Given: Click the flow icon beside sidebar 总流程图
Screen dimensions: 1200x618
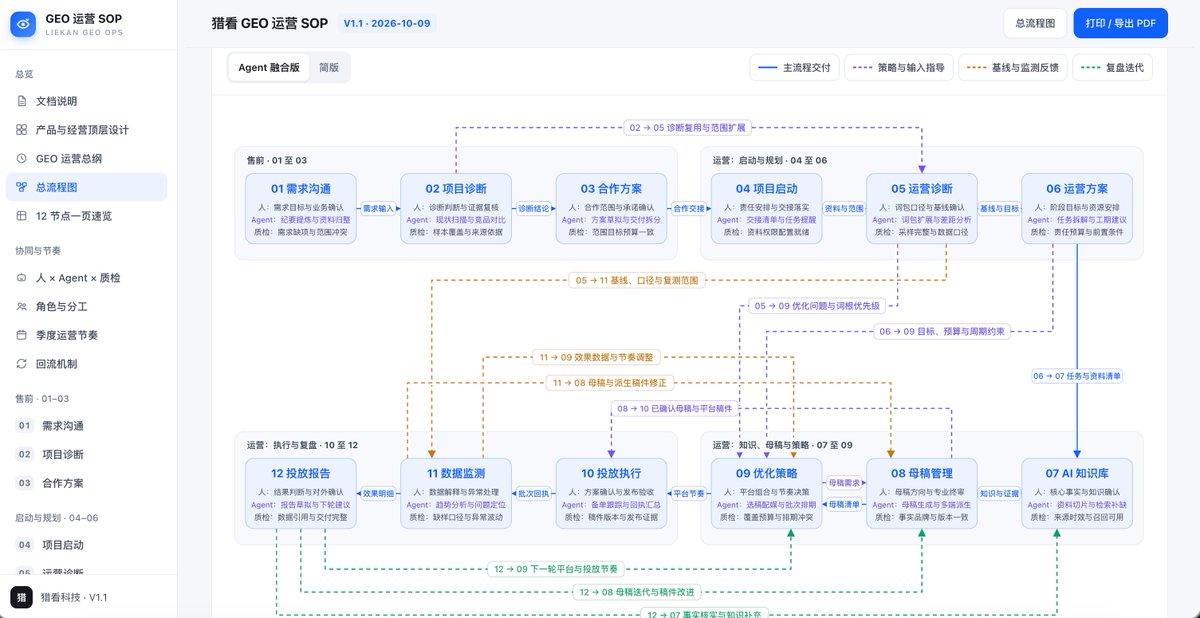Looking at the screenshot, I should (x=22, y=187).
